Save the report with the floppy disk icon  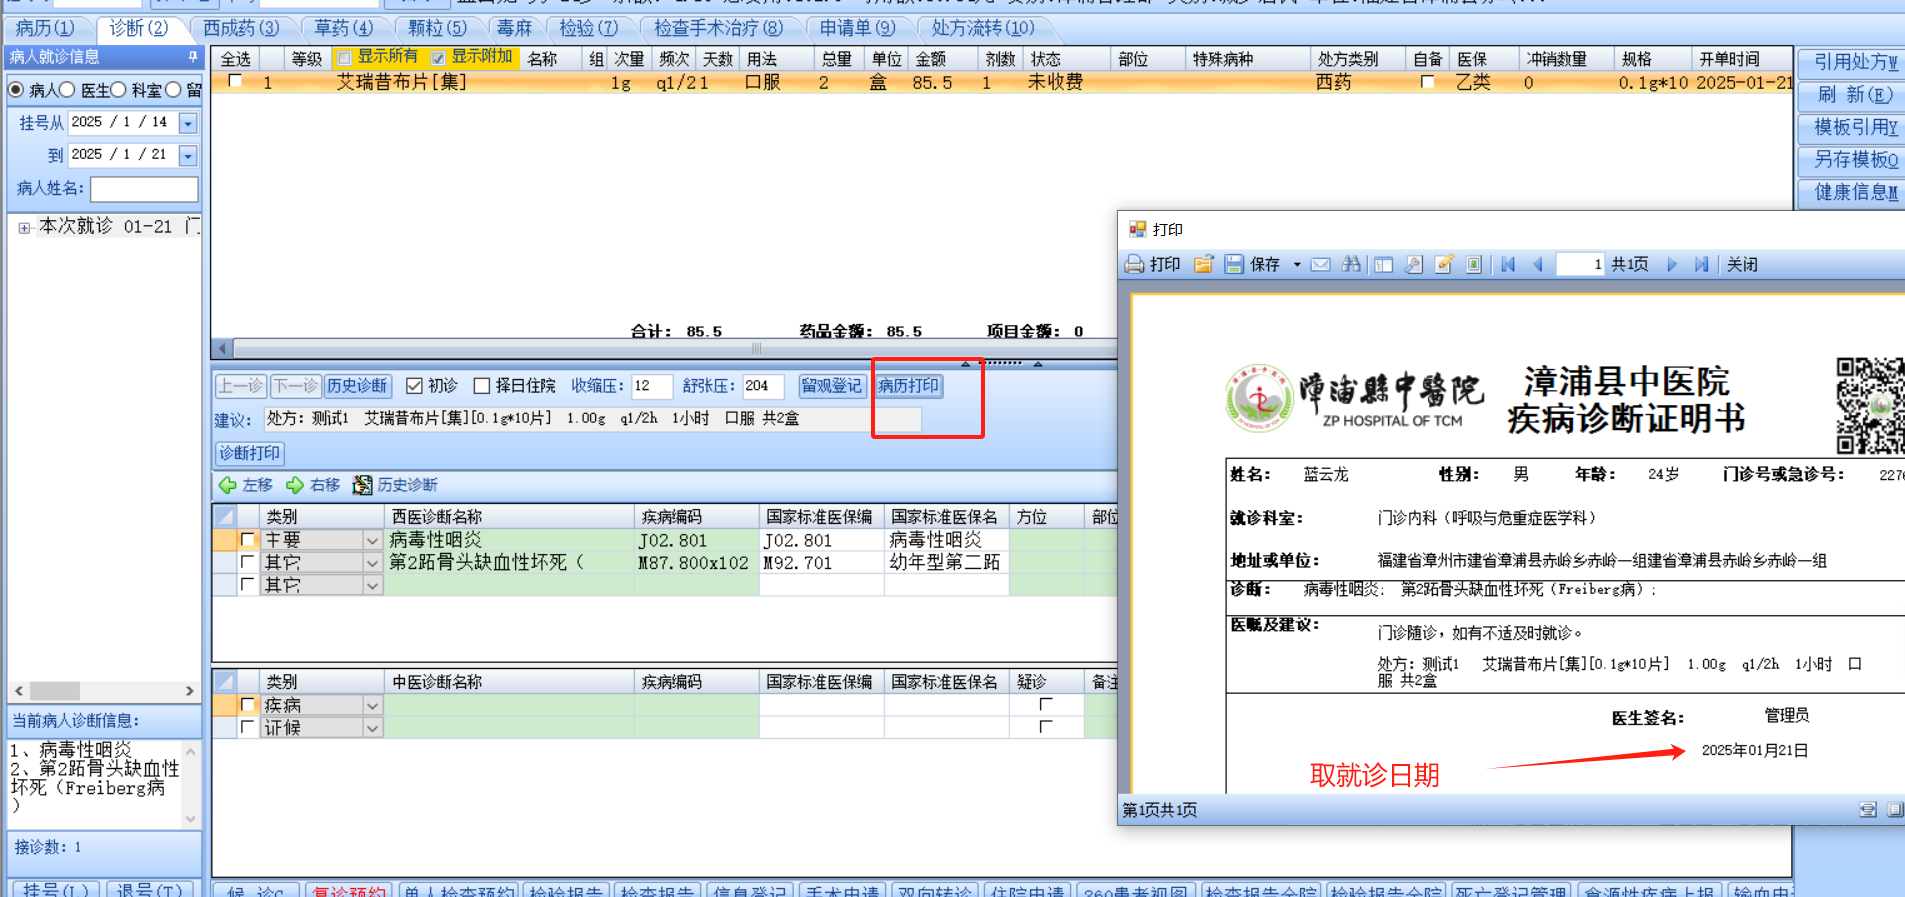(1234, 264)
